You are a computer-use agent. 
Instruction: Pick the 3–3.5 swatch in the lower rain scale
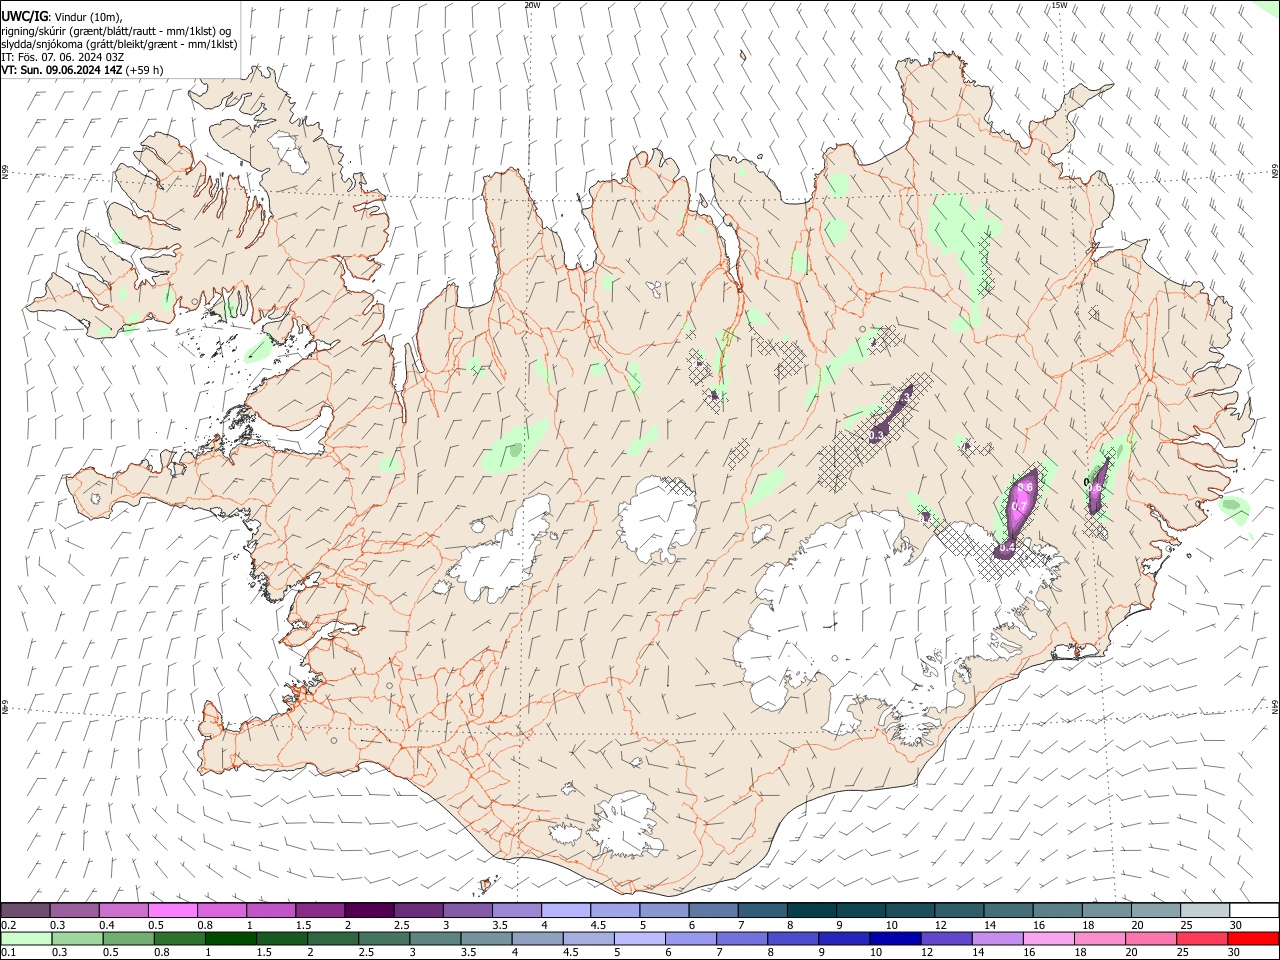[437, 939]
